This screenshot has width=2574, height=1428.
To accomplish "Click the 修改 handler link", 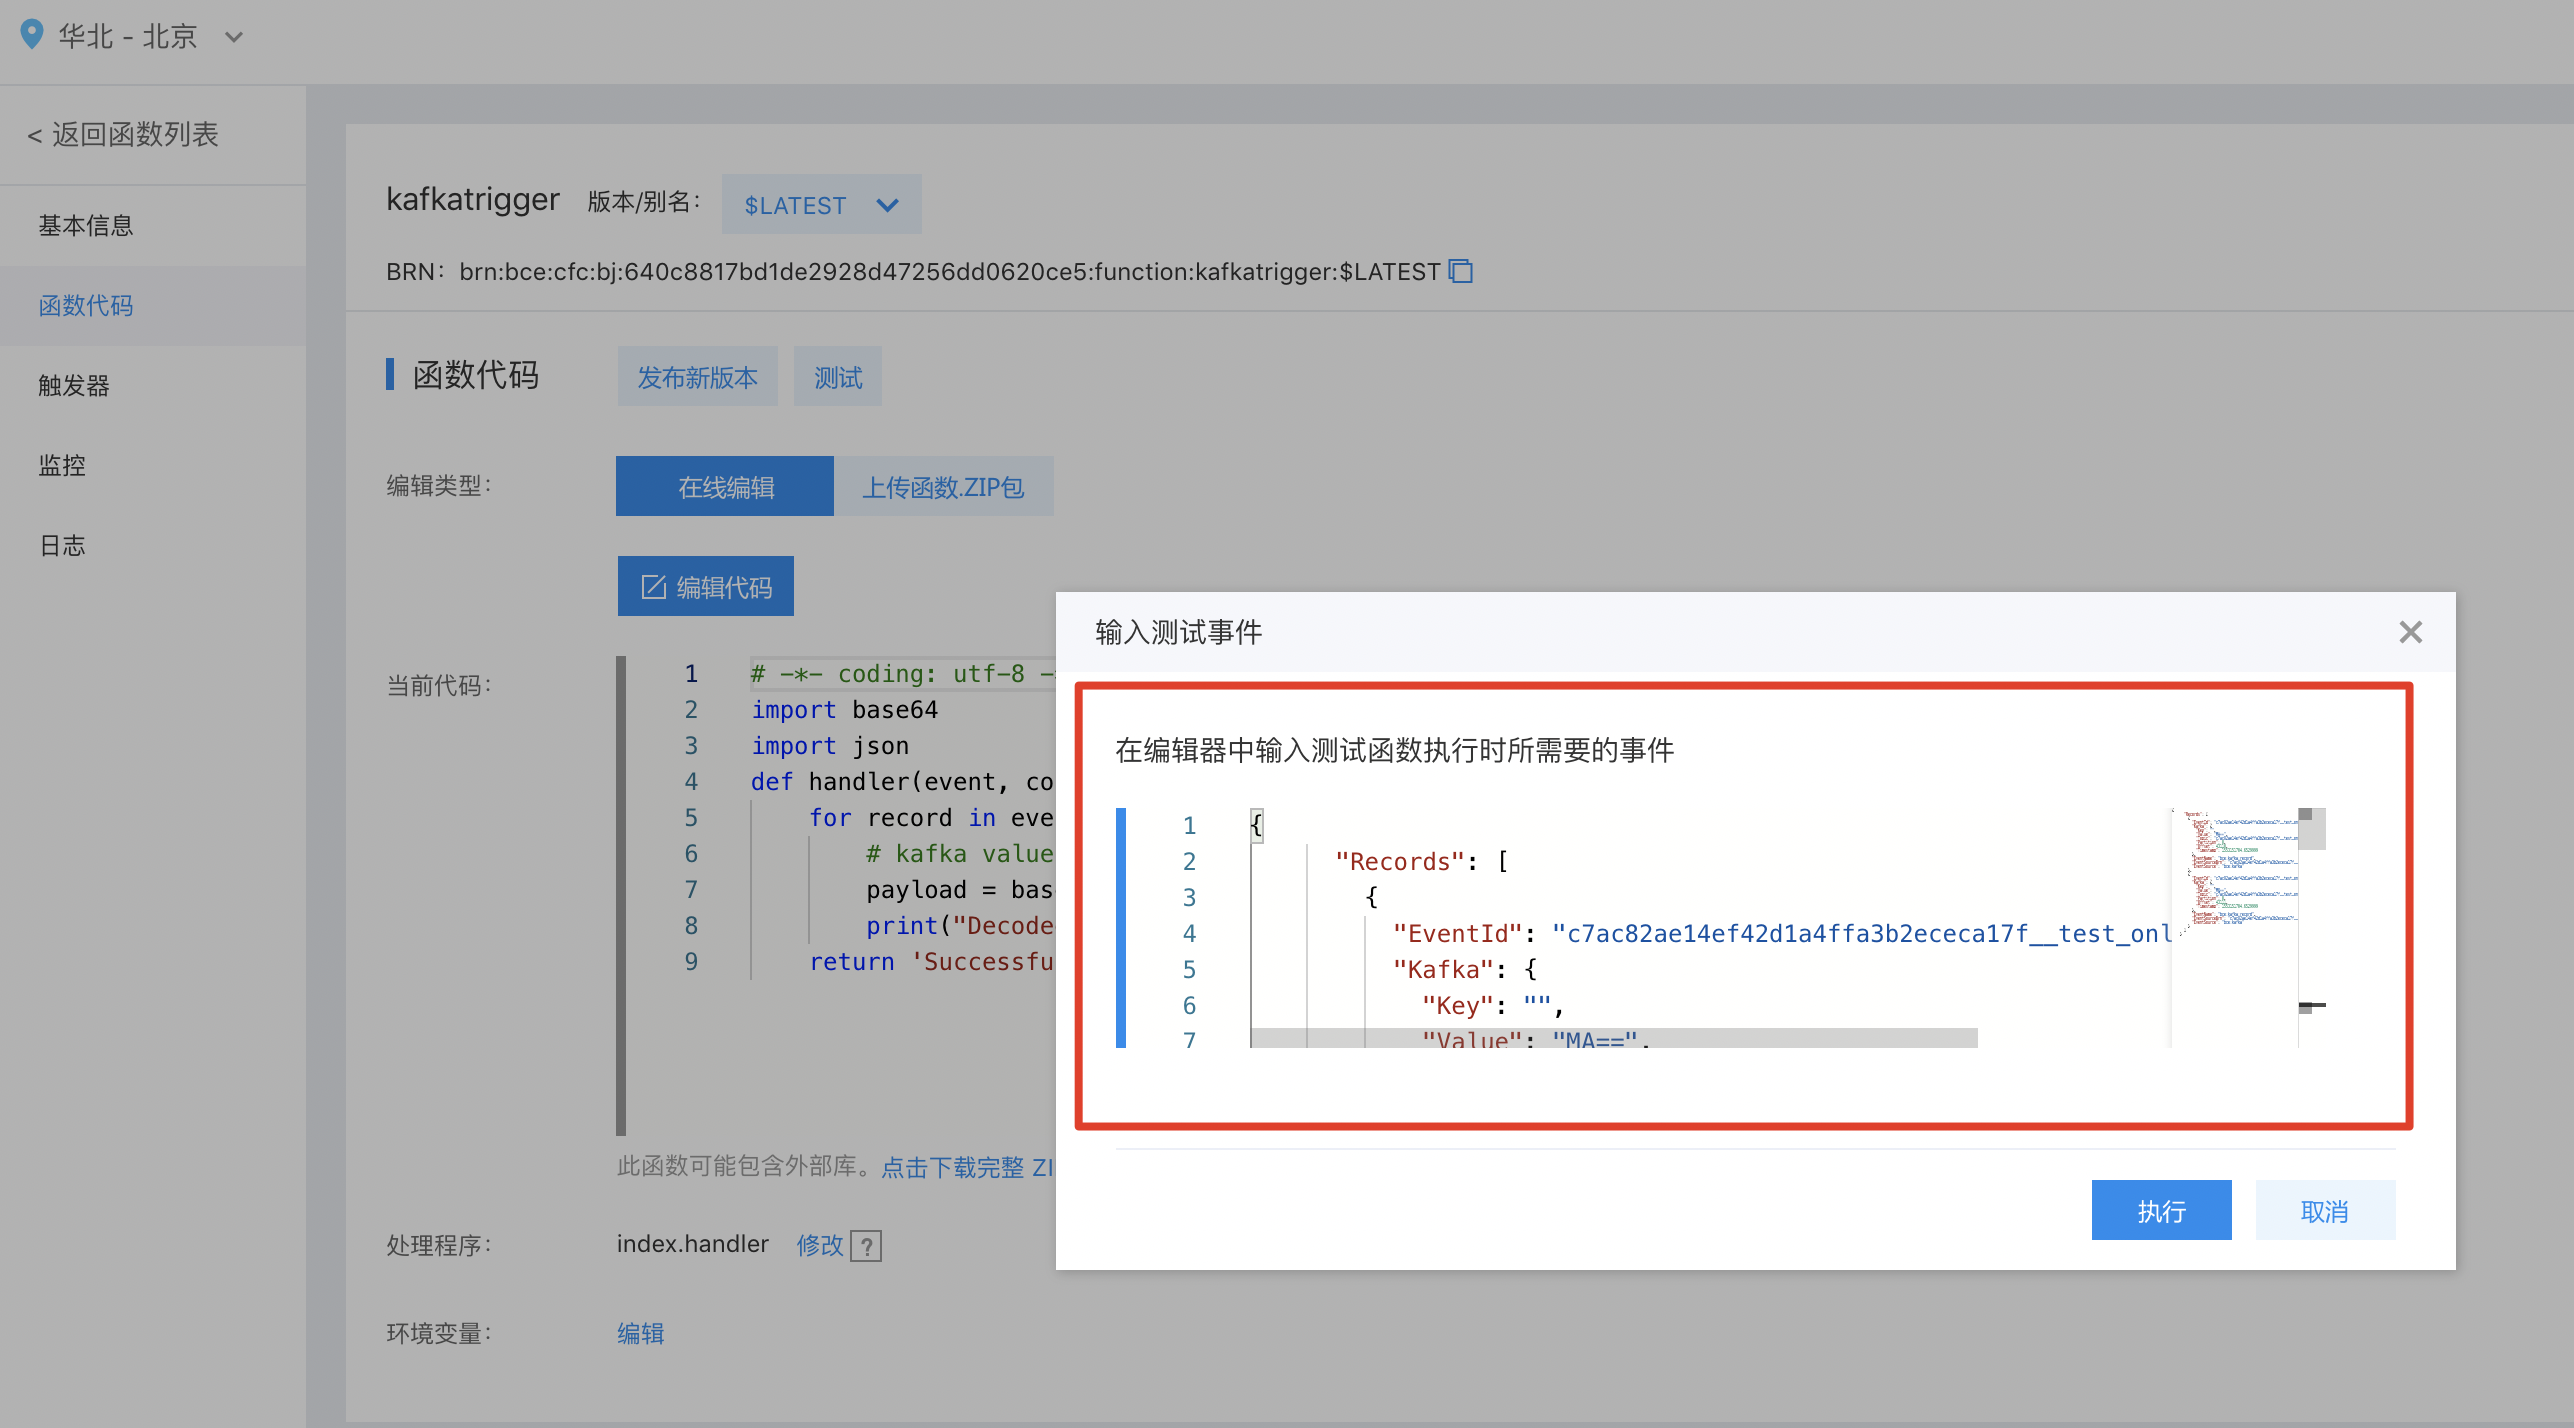I will coord(820,1245).
